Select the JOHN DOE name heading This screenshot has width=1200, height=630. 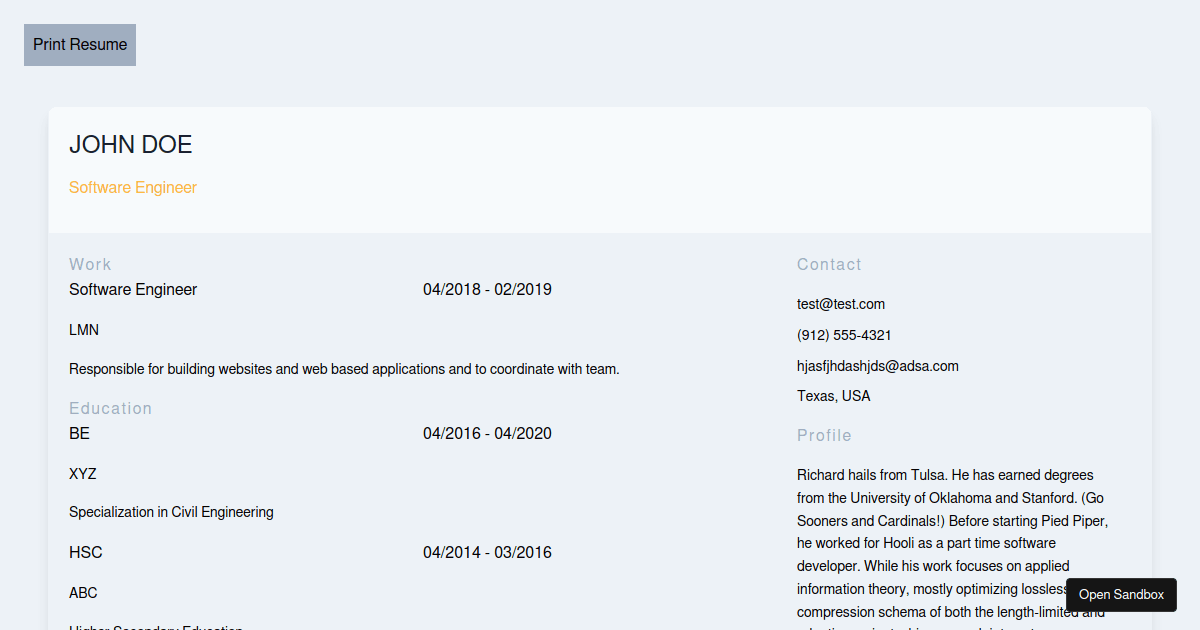tap(130, 144)
